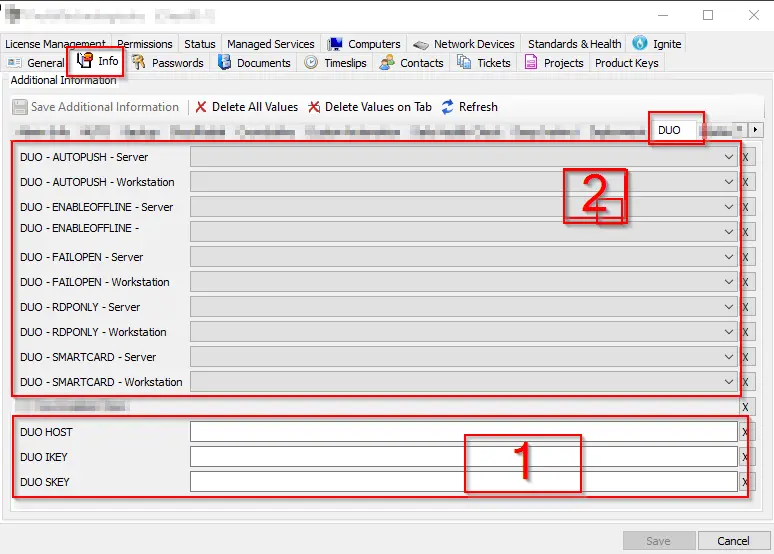Viewport: 774px width, 554px height.
Task: Select the Status tab
Action: 199,44
